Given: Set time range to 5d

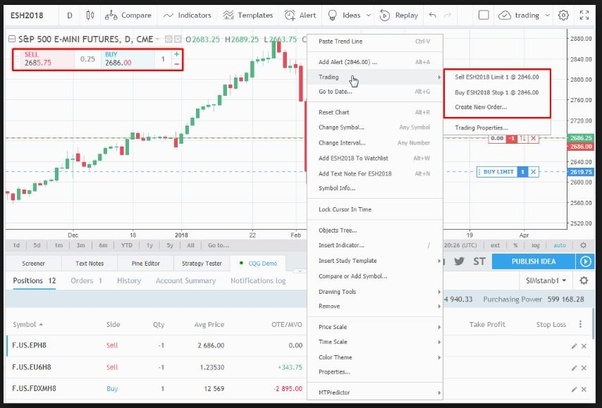Looking at the screenshot, I should 36,245.
